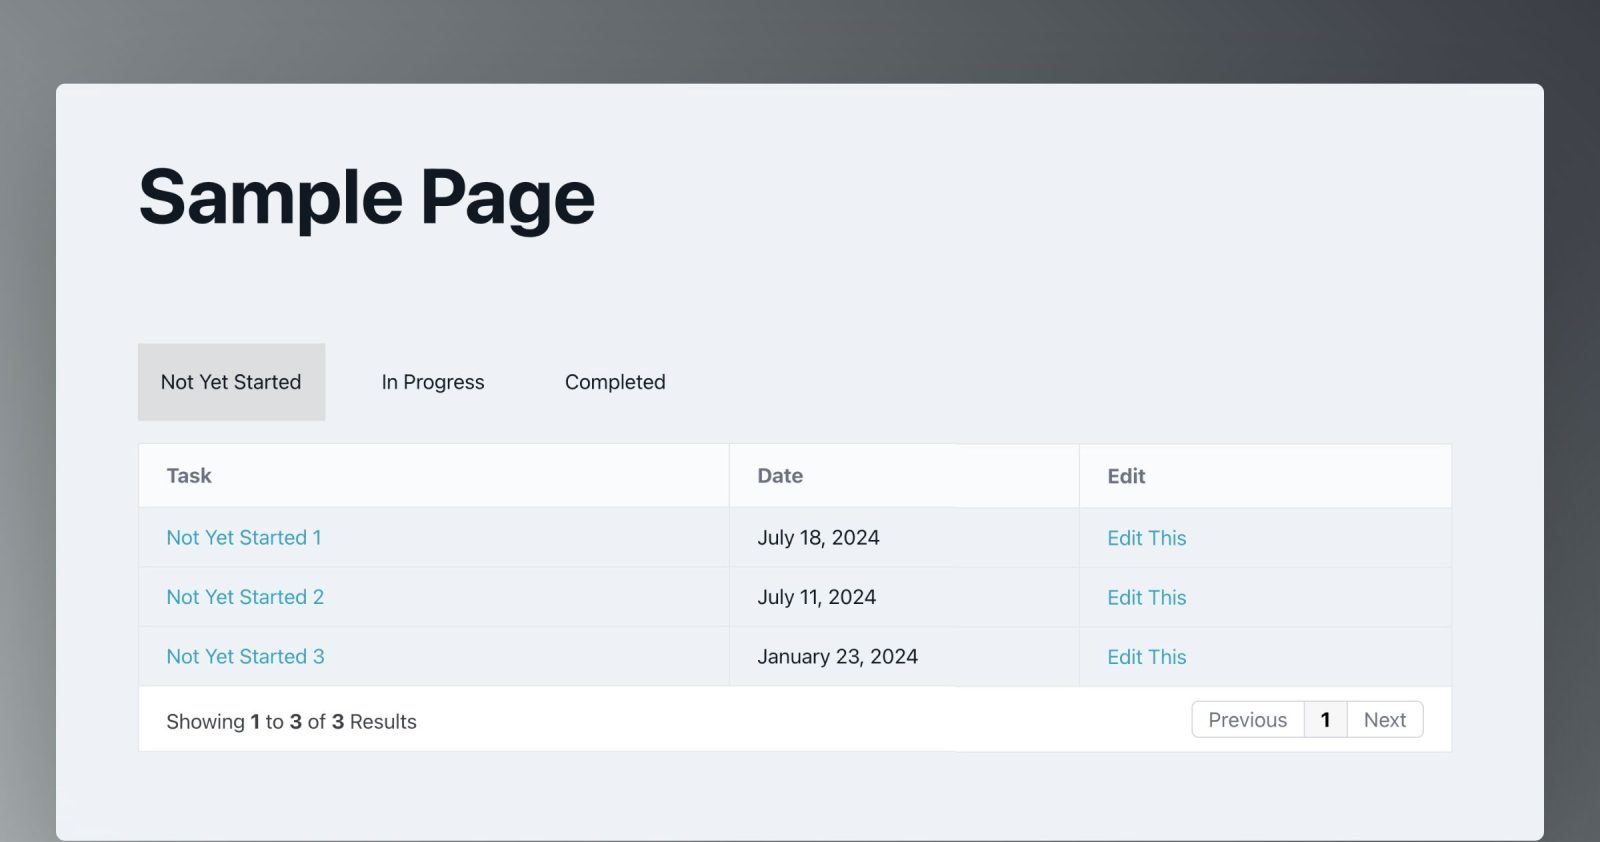
Task: Click the July 11, 2024 date cell
Action: pos(816,597)
